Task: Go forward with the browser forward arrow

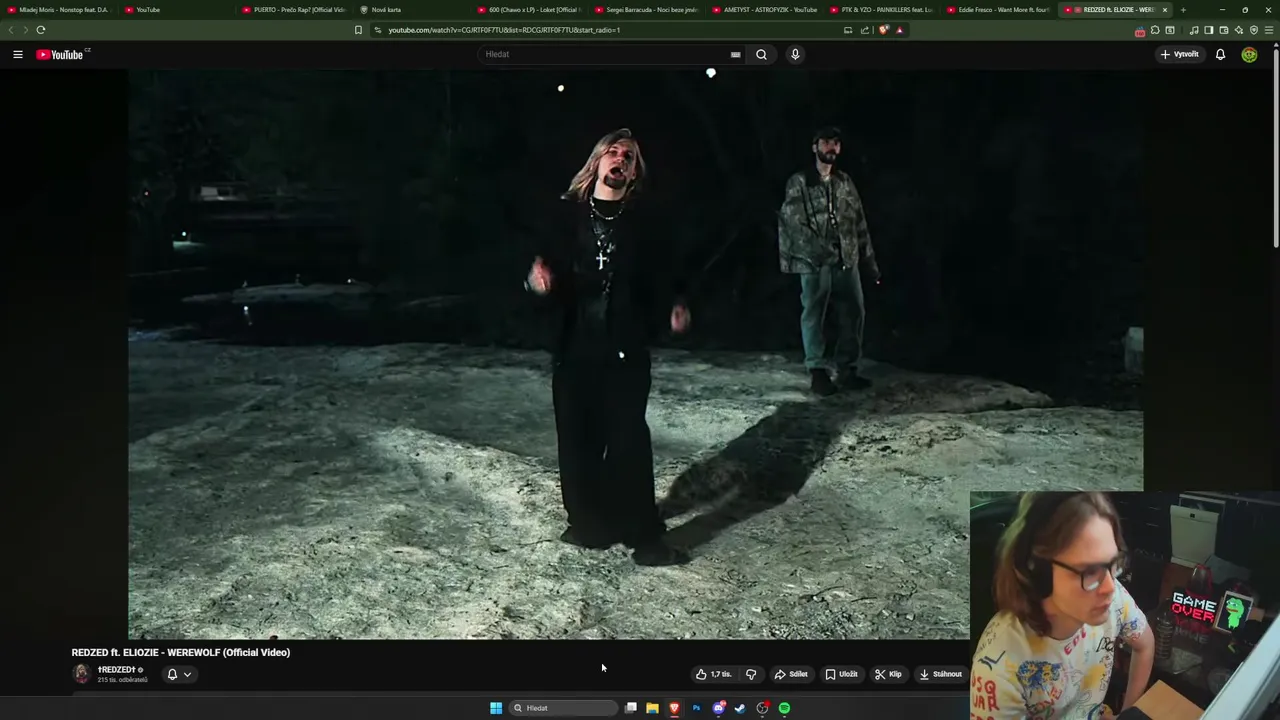Action: 26,30
